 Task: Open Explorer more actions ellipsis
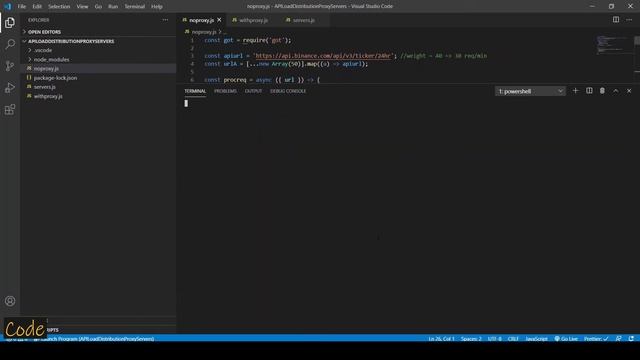165,20
